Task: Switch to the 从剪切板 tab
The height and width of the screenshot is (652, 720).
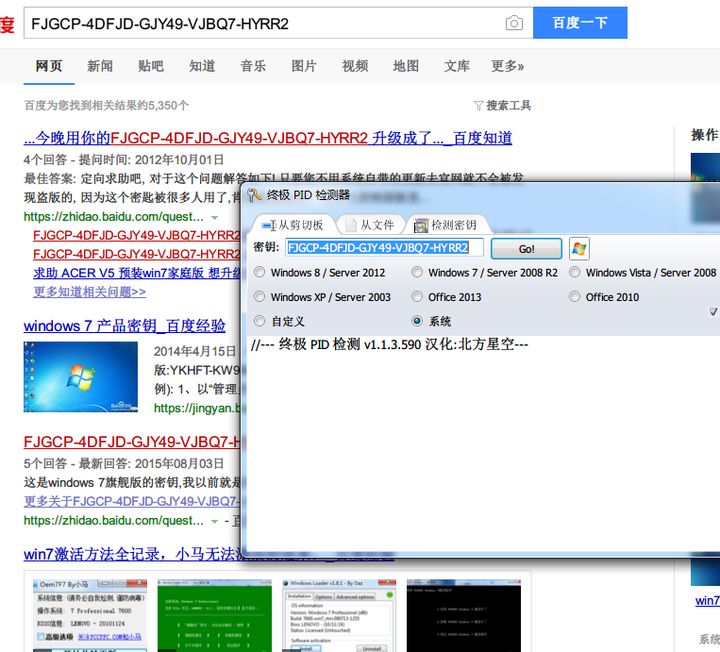Action: pyautogui.click(x=293, y=225)
